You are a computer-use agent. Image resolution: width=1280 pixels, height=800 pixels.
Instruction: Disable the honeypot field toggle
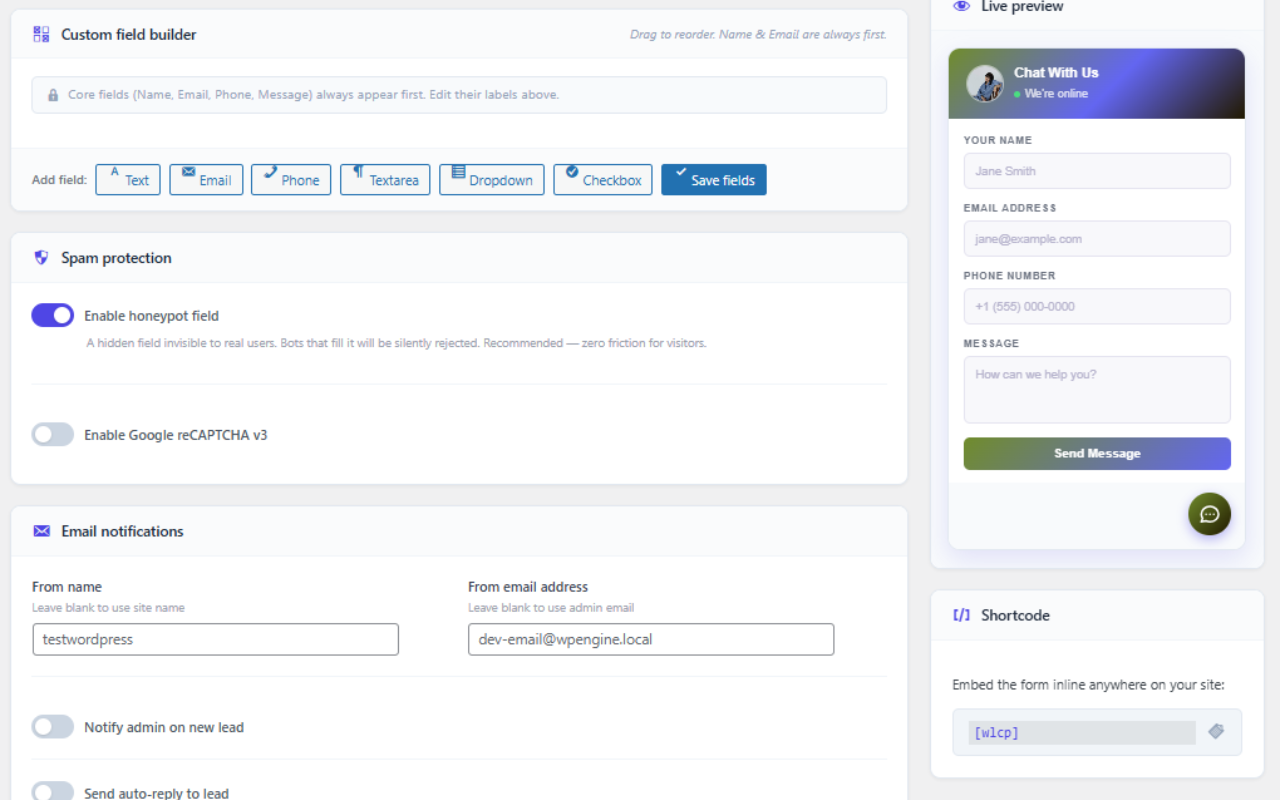pyautogui.click(x=53, y=316)
